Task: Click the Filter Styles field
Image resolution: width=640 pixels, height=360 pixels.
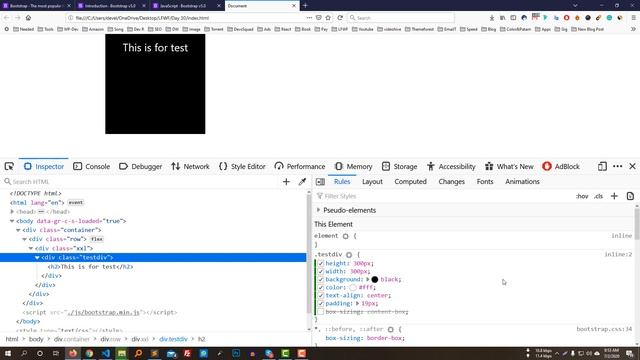Action: pos(443,196)
